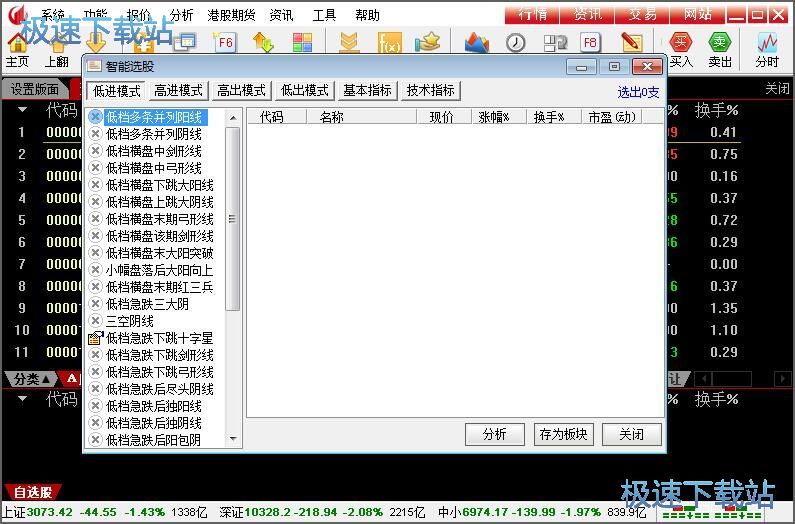
Task: Click the hand holding star icon
Action: tap(427, 43)
